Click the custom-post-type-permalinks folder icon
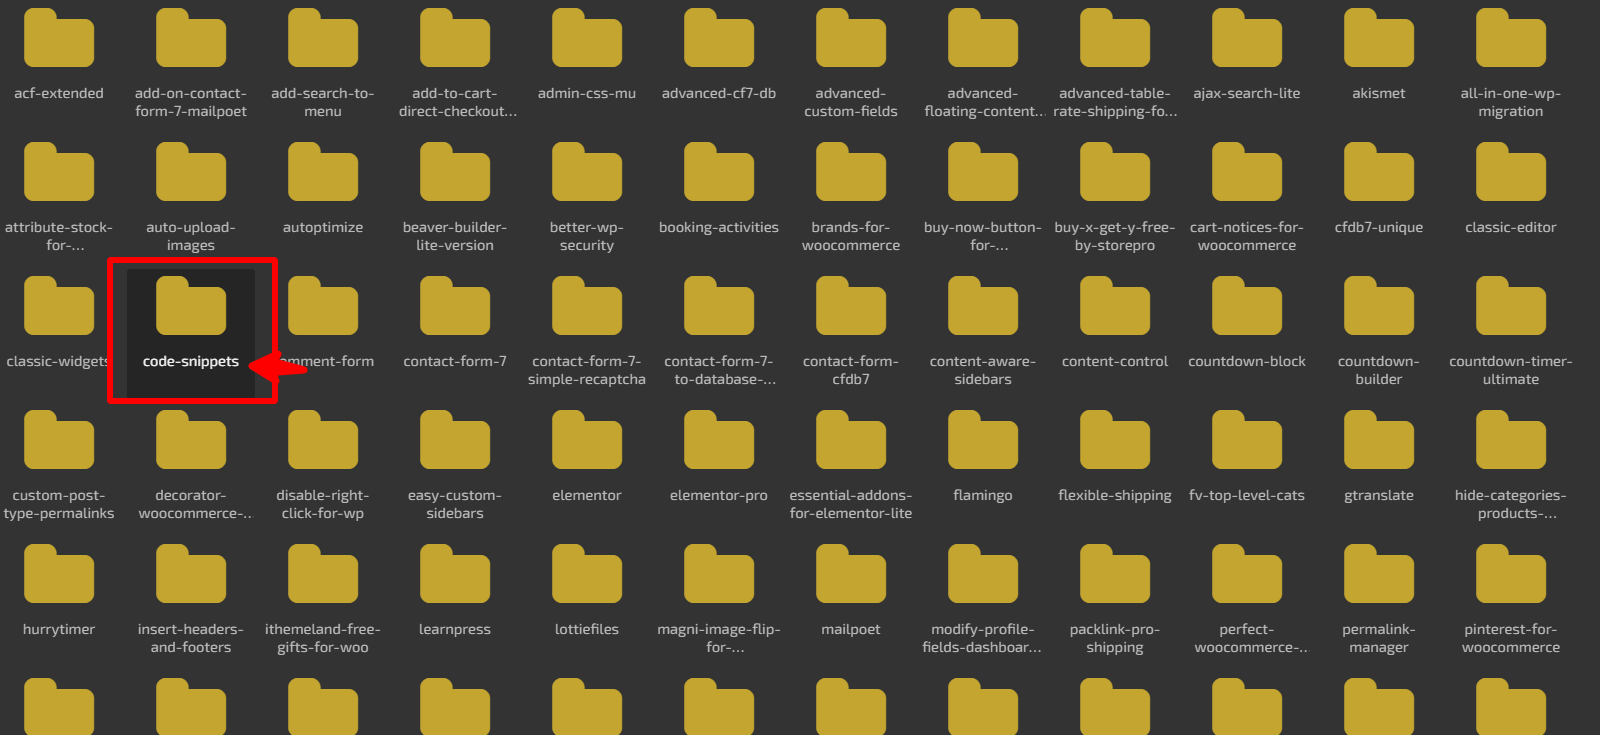The image size is (1600, 735). pos(59,440)
